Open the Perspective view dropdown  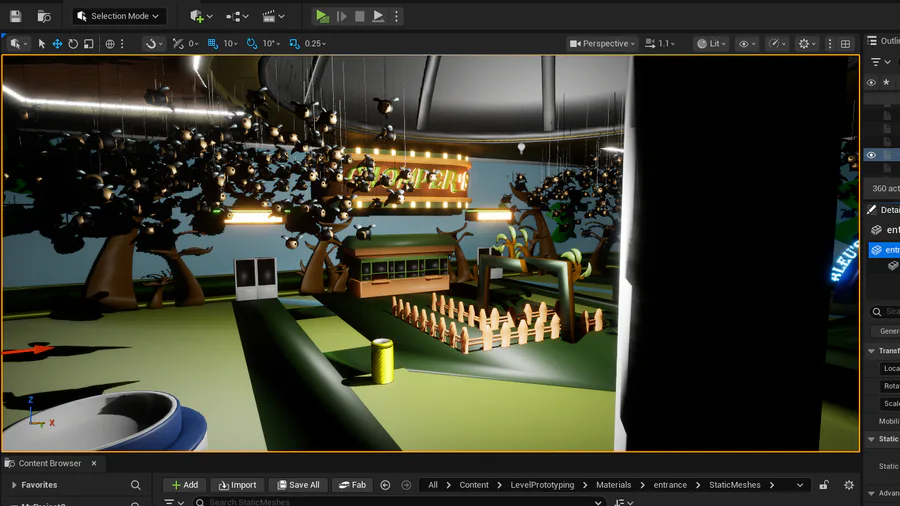pyautogui.click(x=602, y=44)
